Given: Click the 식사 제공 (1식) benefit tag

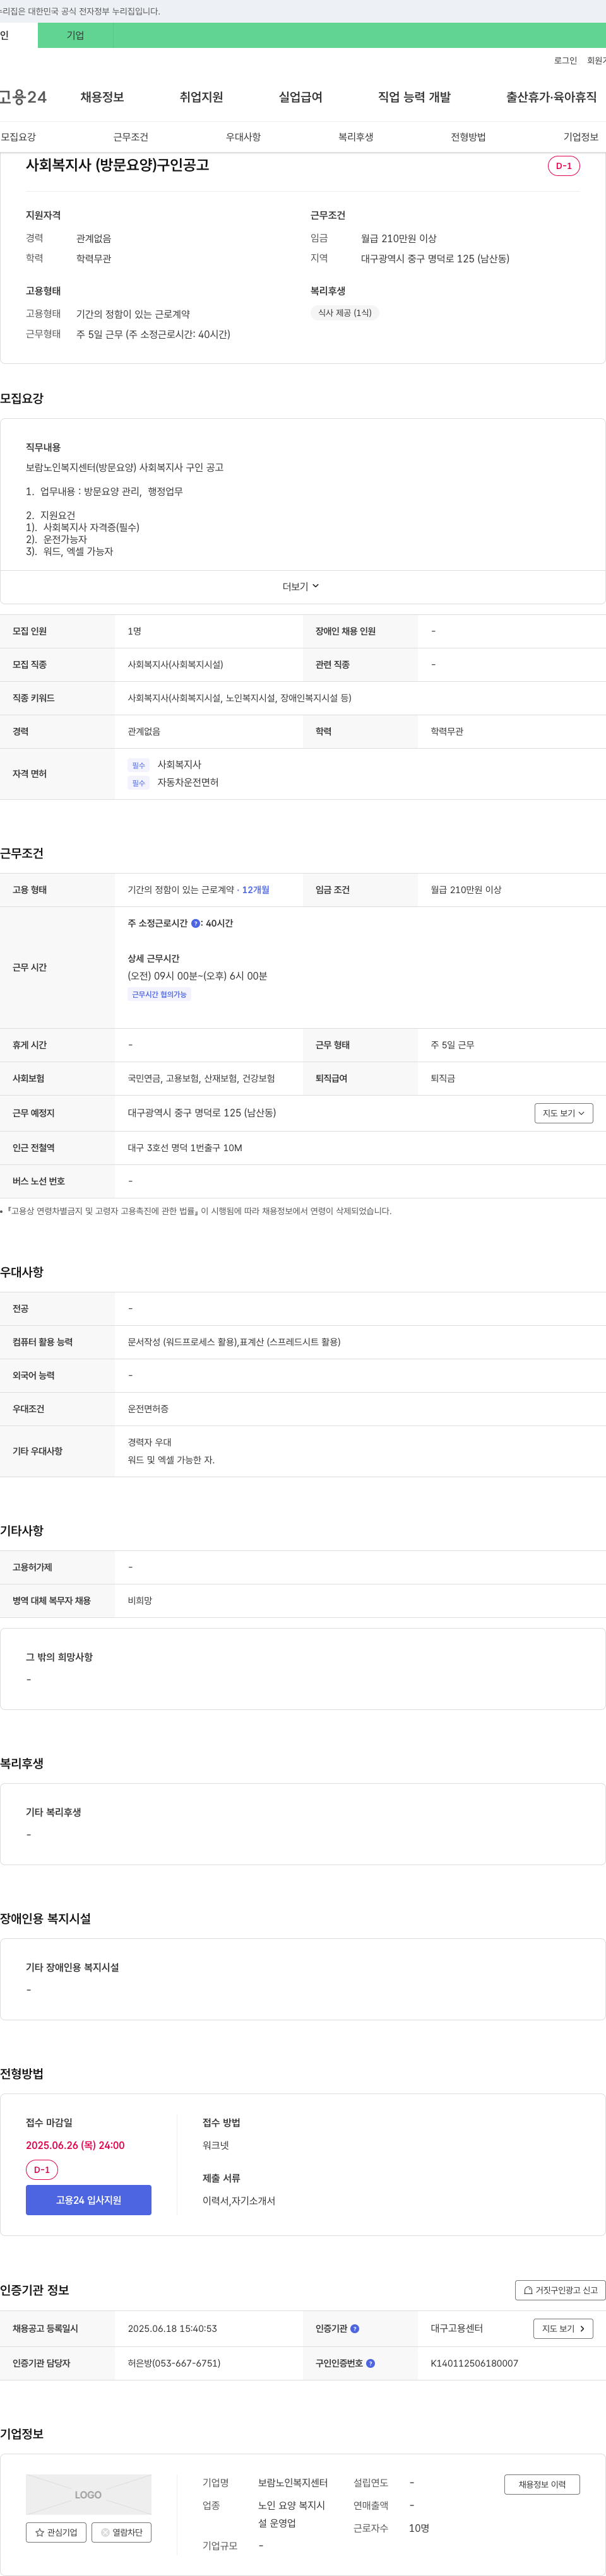Looking at the screenshot, I should click(344, 313).
